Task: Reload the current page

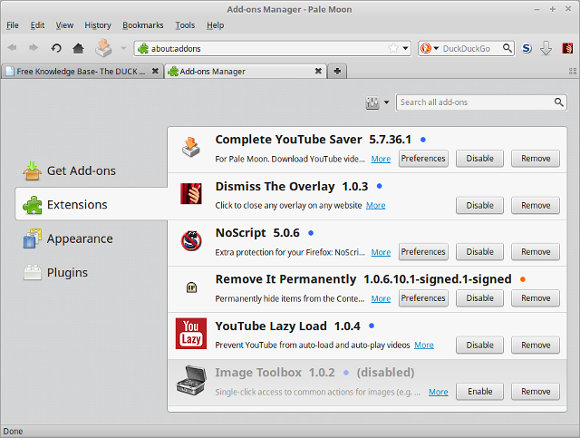Action: [x=56, y=48]
